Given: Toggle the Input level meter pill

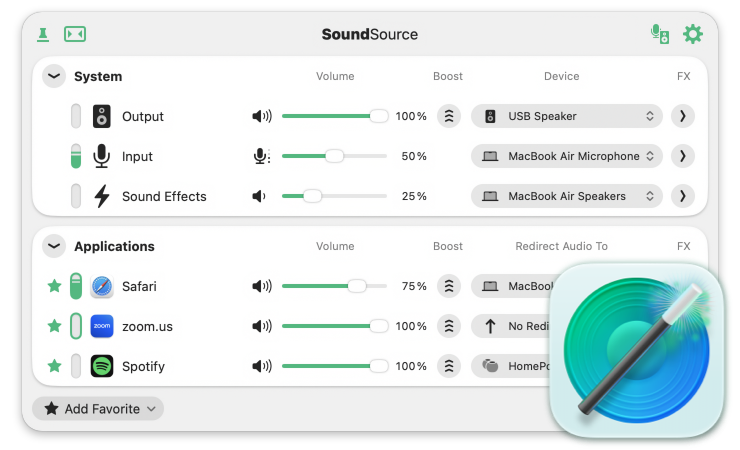Looking at the screenshot, I should pos(76,156).
